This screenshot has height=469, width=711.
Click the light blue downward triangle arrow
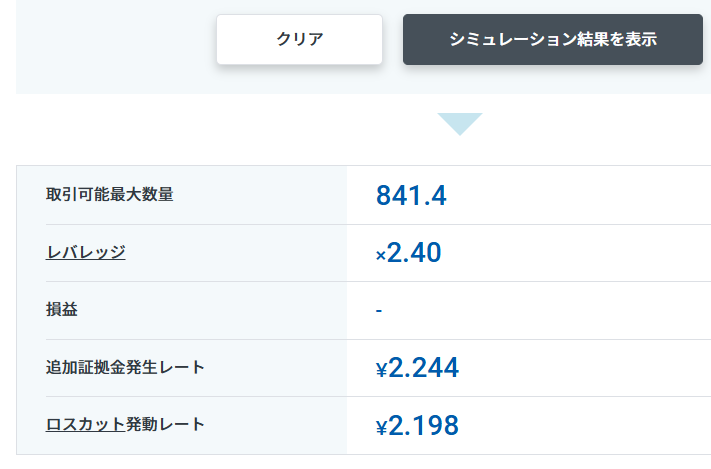(x=459, y=124)
